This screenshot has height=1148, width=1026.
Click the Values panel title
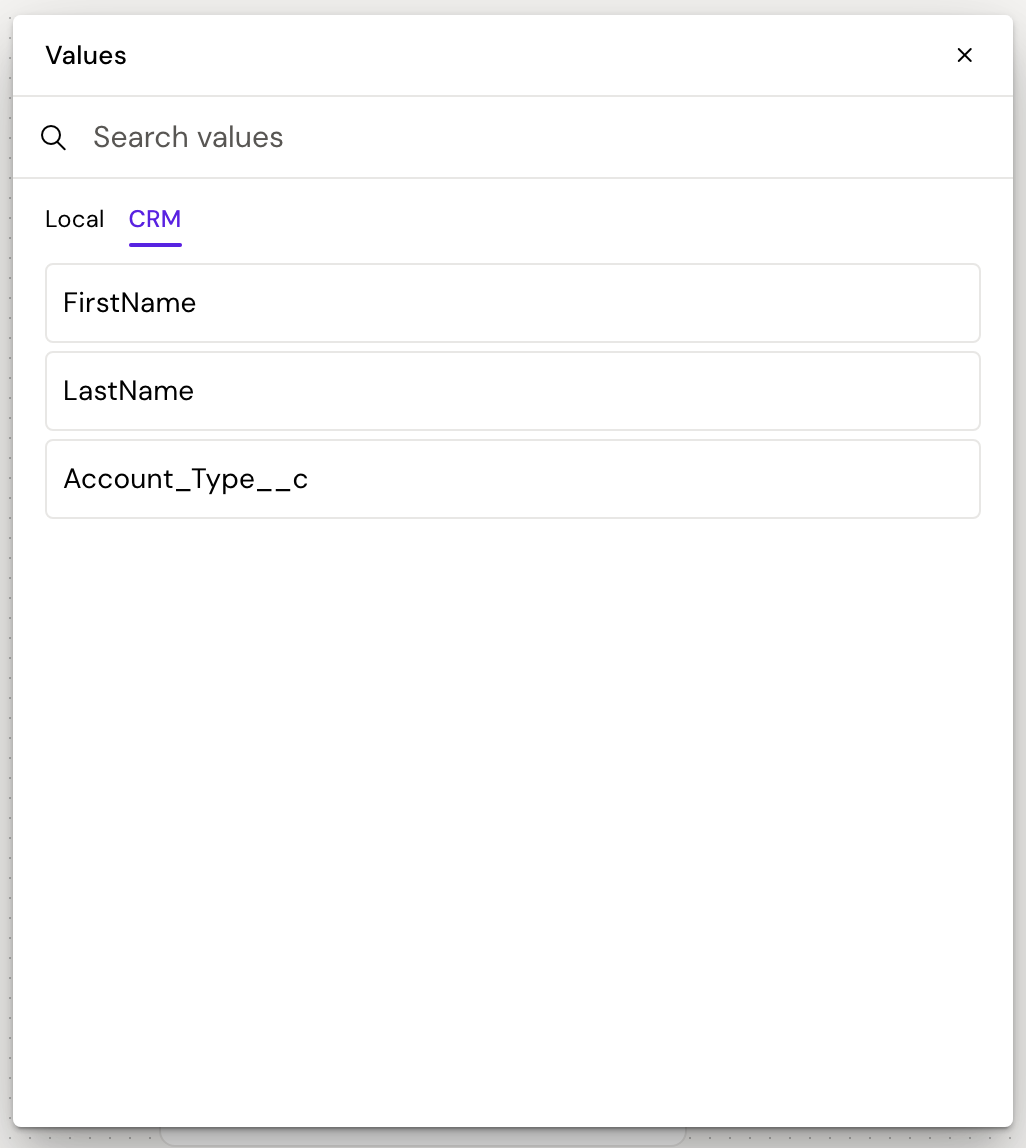pos(86,56)
